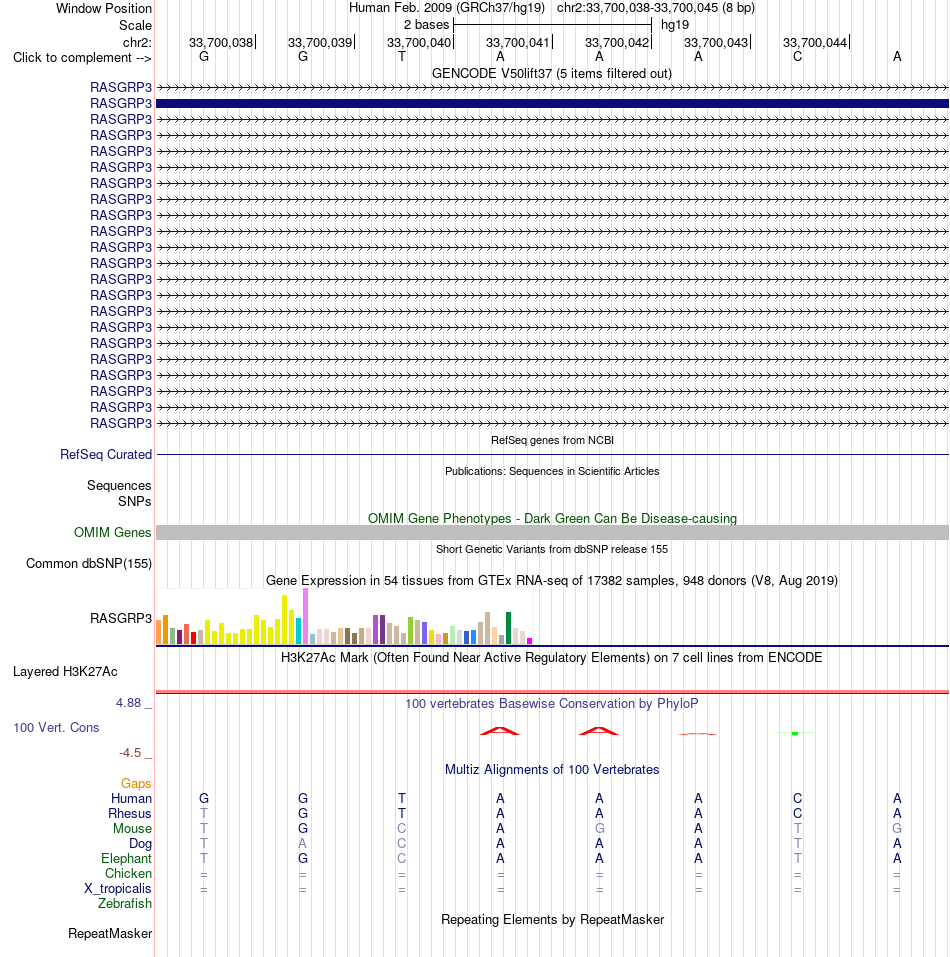Click the 'Click to complement -->' label
Viewport: 950px width, 957px height.
[82, 57]
